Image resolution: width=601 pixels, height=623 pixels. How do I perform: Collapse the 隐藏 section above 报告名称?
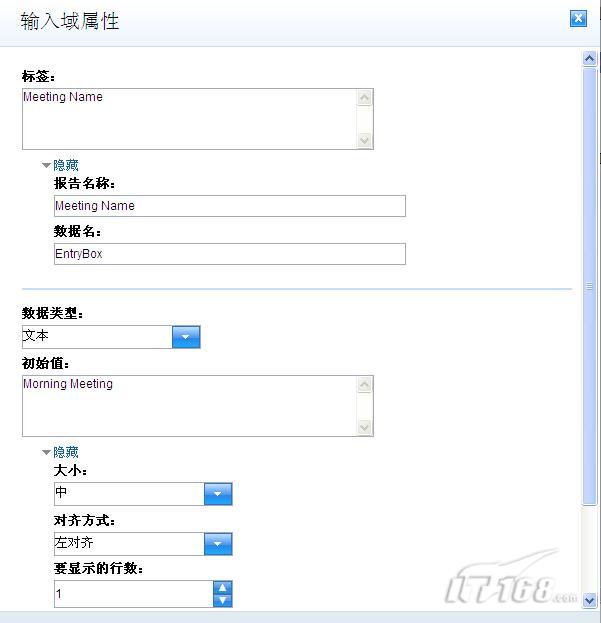click(x=46, y=165)
